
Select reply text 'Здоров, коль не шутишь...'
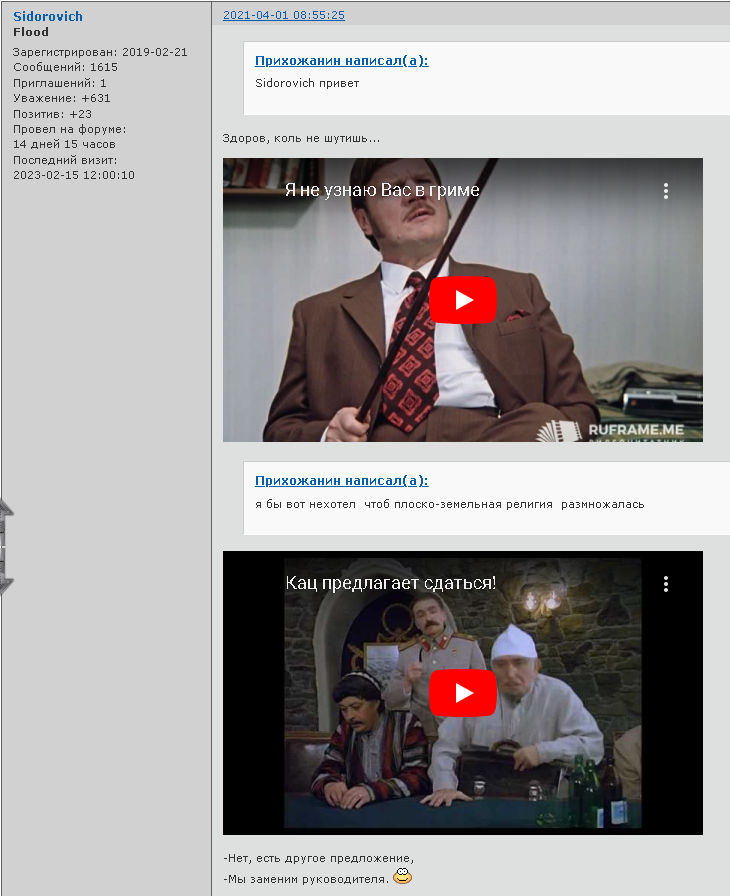(x=301, y=138)
